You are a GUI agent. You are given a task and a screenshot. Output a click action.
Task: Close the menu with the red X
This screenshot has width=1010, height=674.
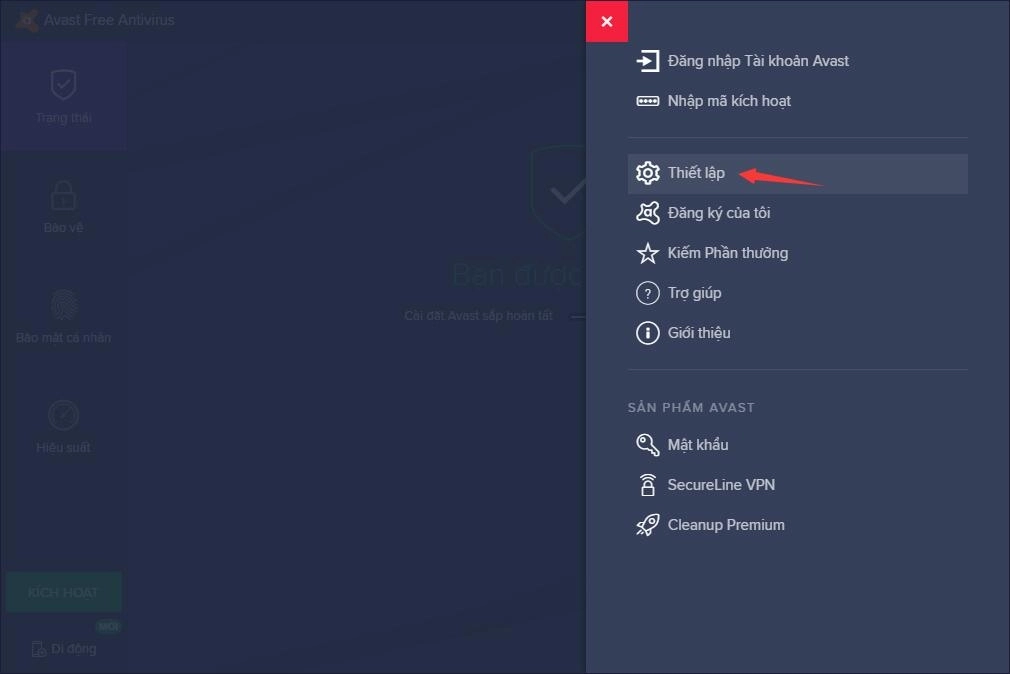(x=607, y=20)
